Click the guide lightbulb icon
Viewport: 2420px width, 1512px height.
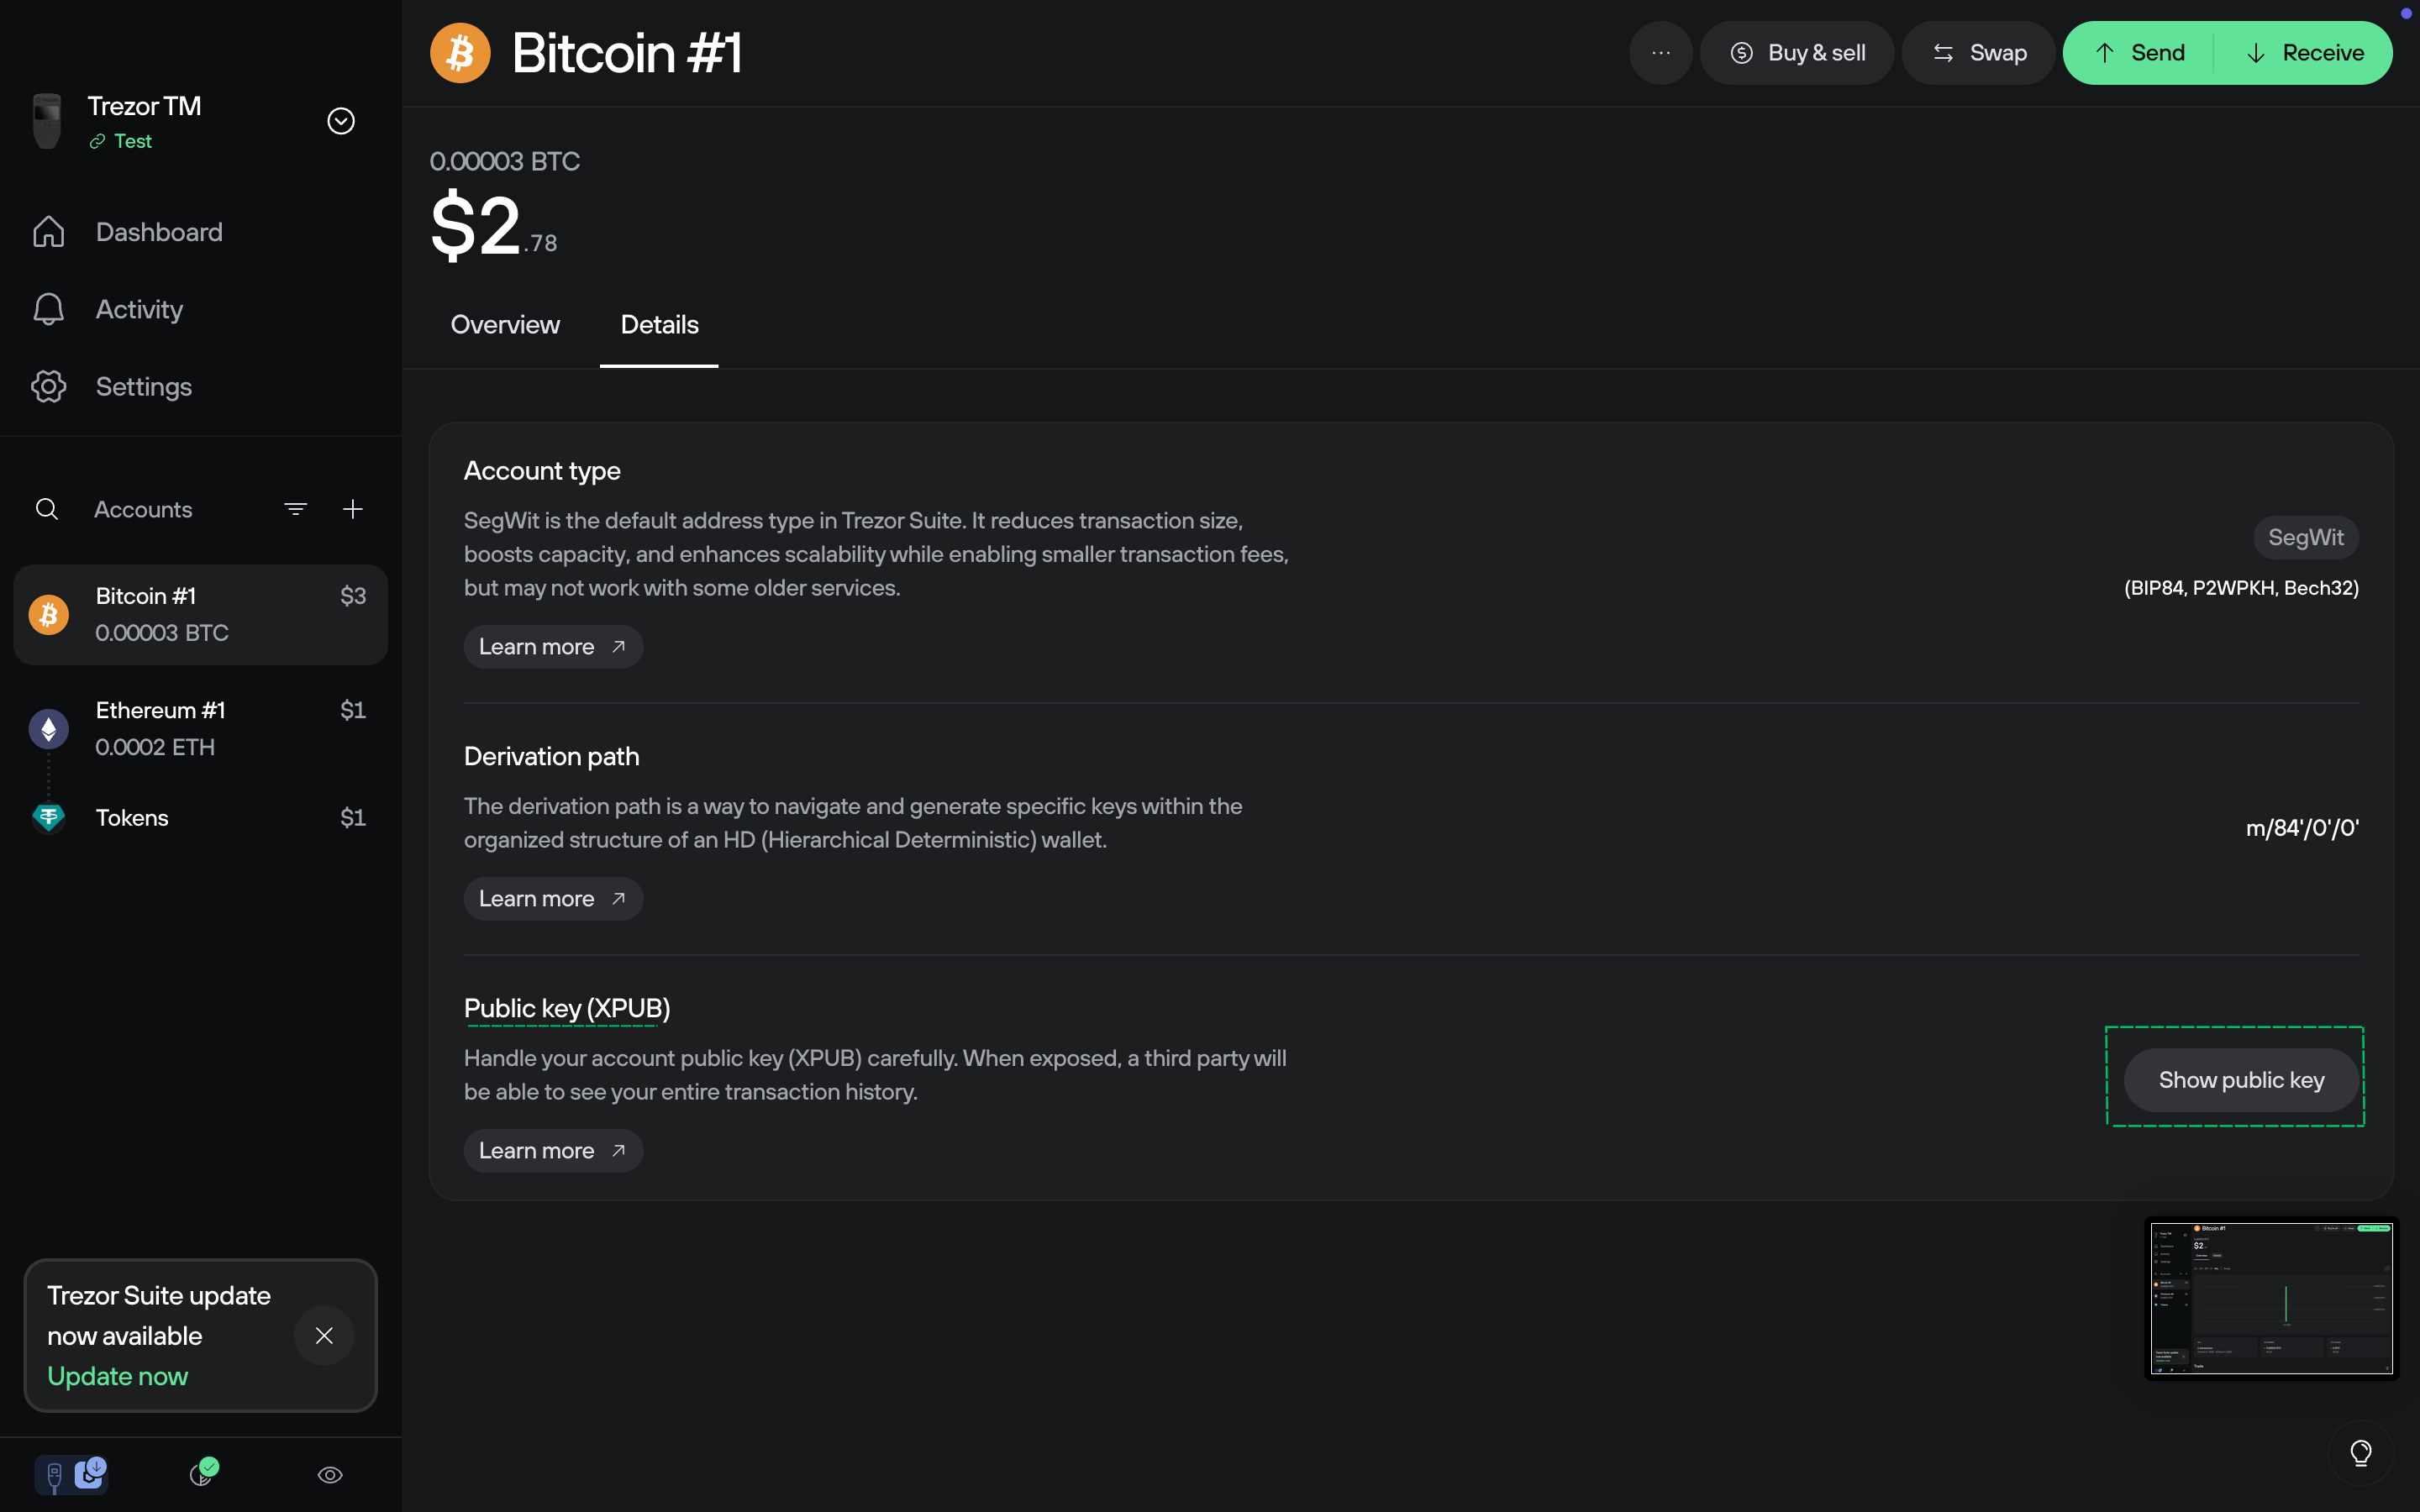tap(2360, 1452)
